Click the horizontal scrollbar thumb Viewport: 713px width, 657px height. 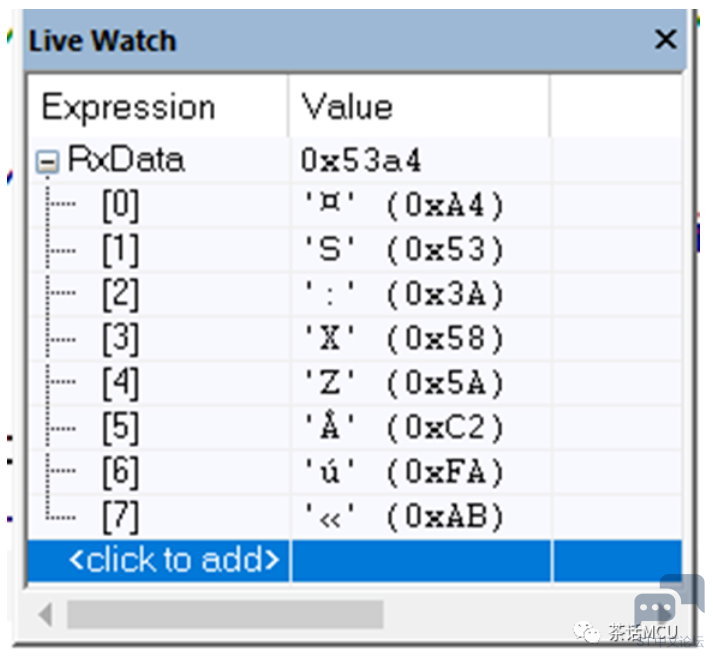225,615
